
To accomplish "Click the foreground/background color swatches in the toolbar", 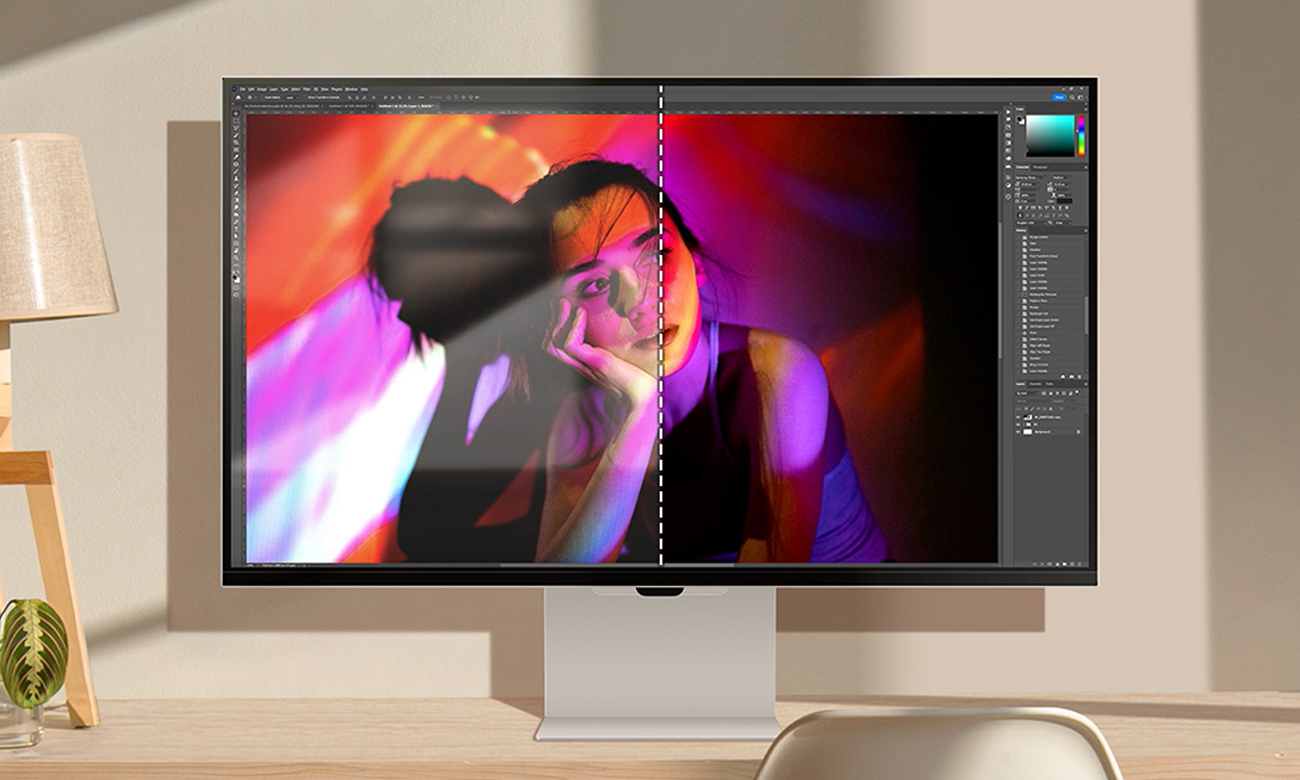I will coord(237,276).
